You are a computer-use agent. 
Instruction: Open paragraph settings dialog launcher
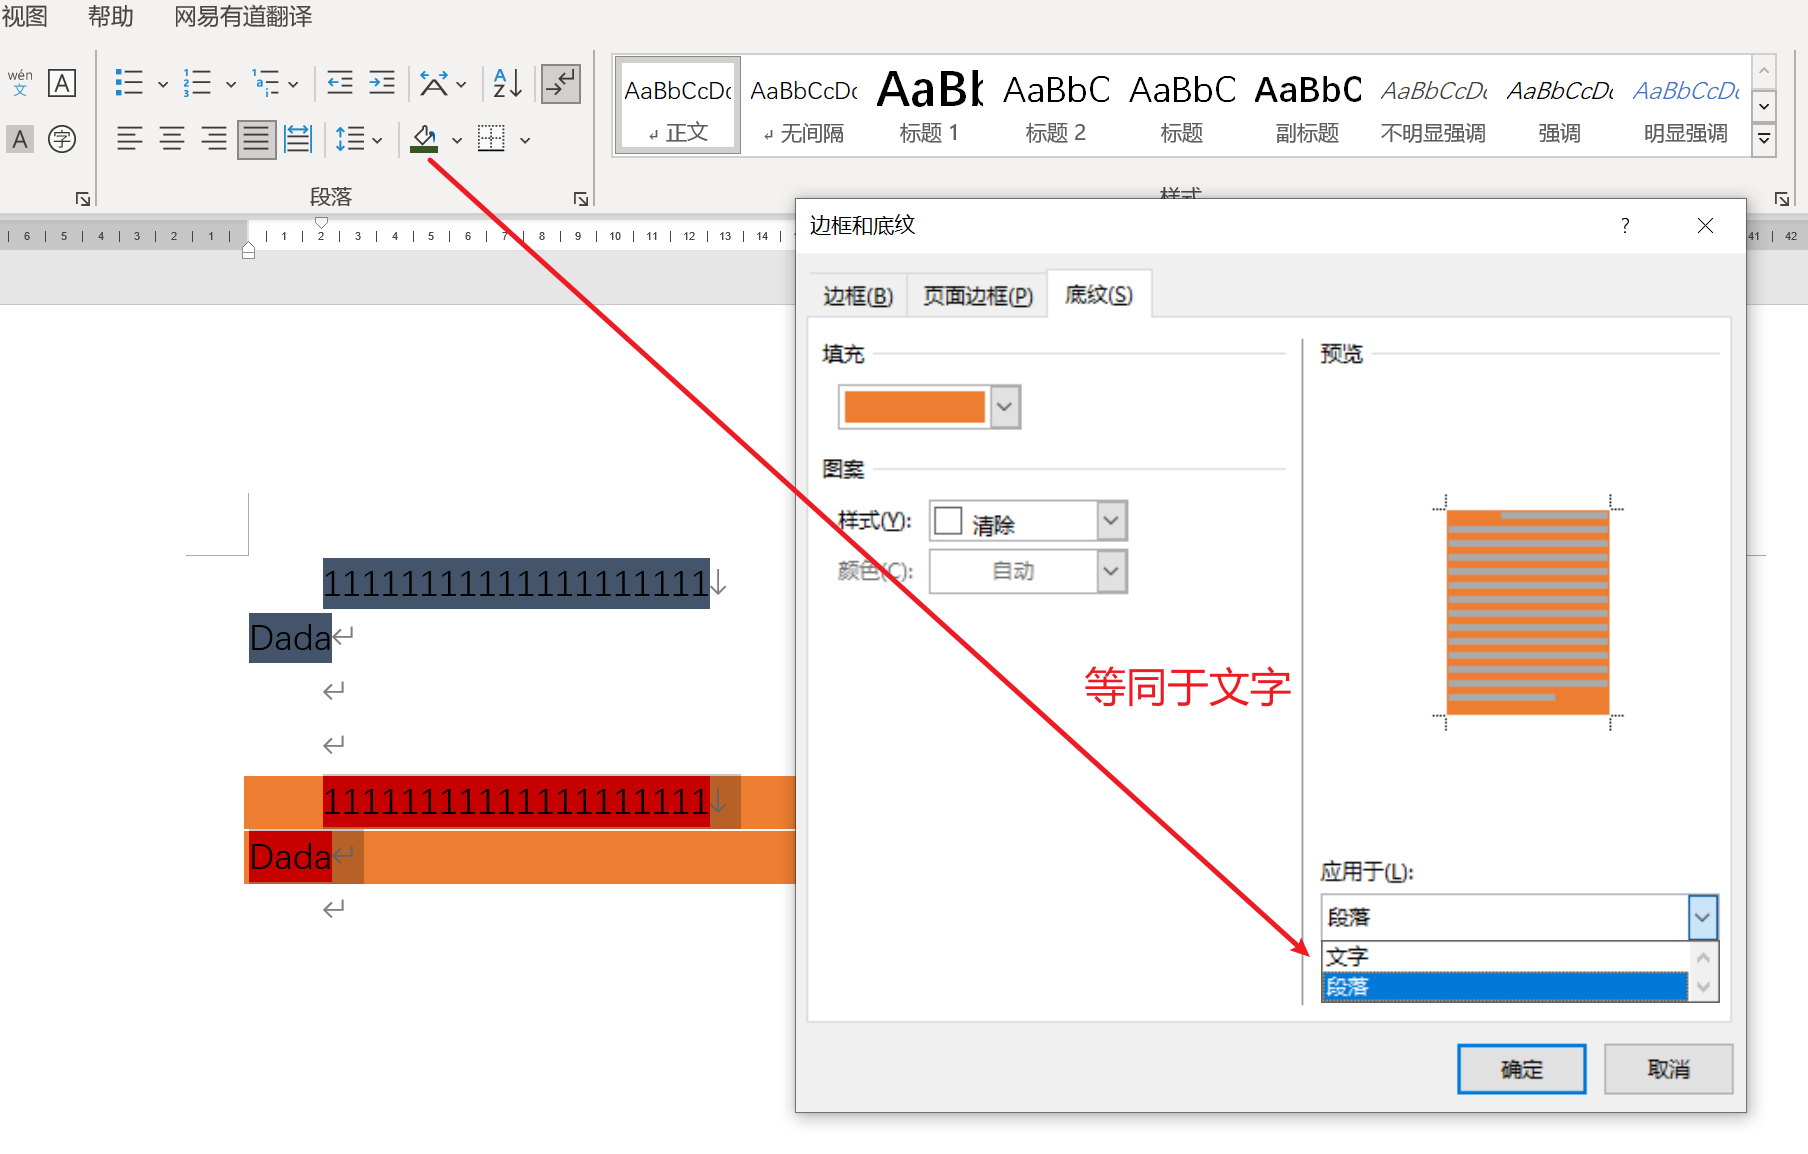581,199
